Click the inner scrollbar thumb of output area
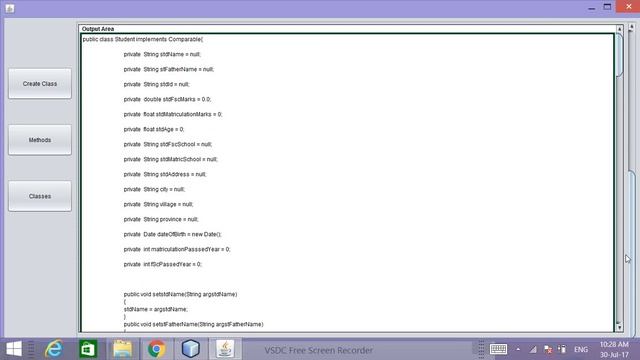 pyautogui.click(x=619, y=55)
